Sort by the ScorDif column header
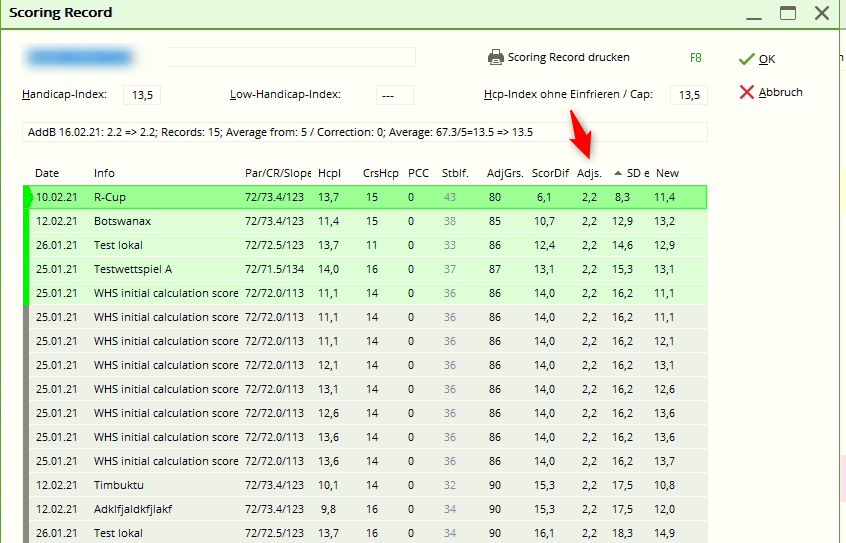846x543 pixels. pos(550,173)
